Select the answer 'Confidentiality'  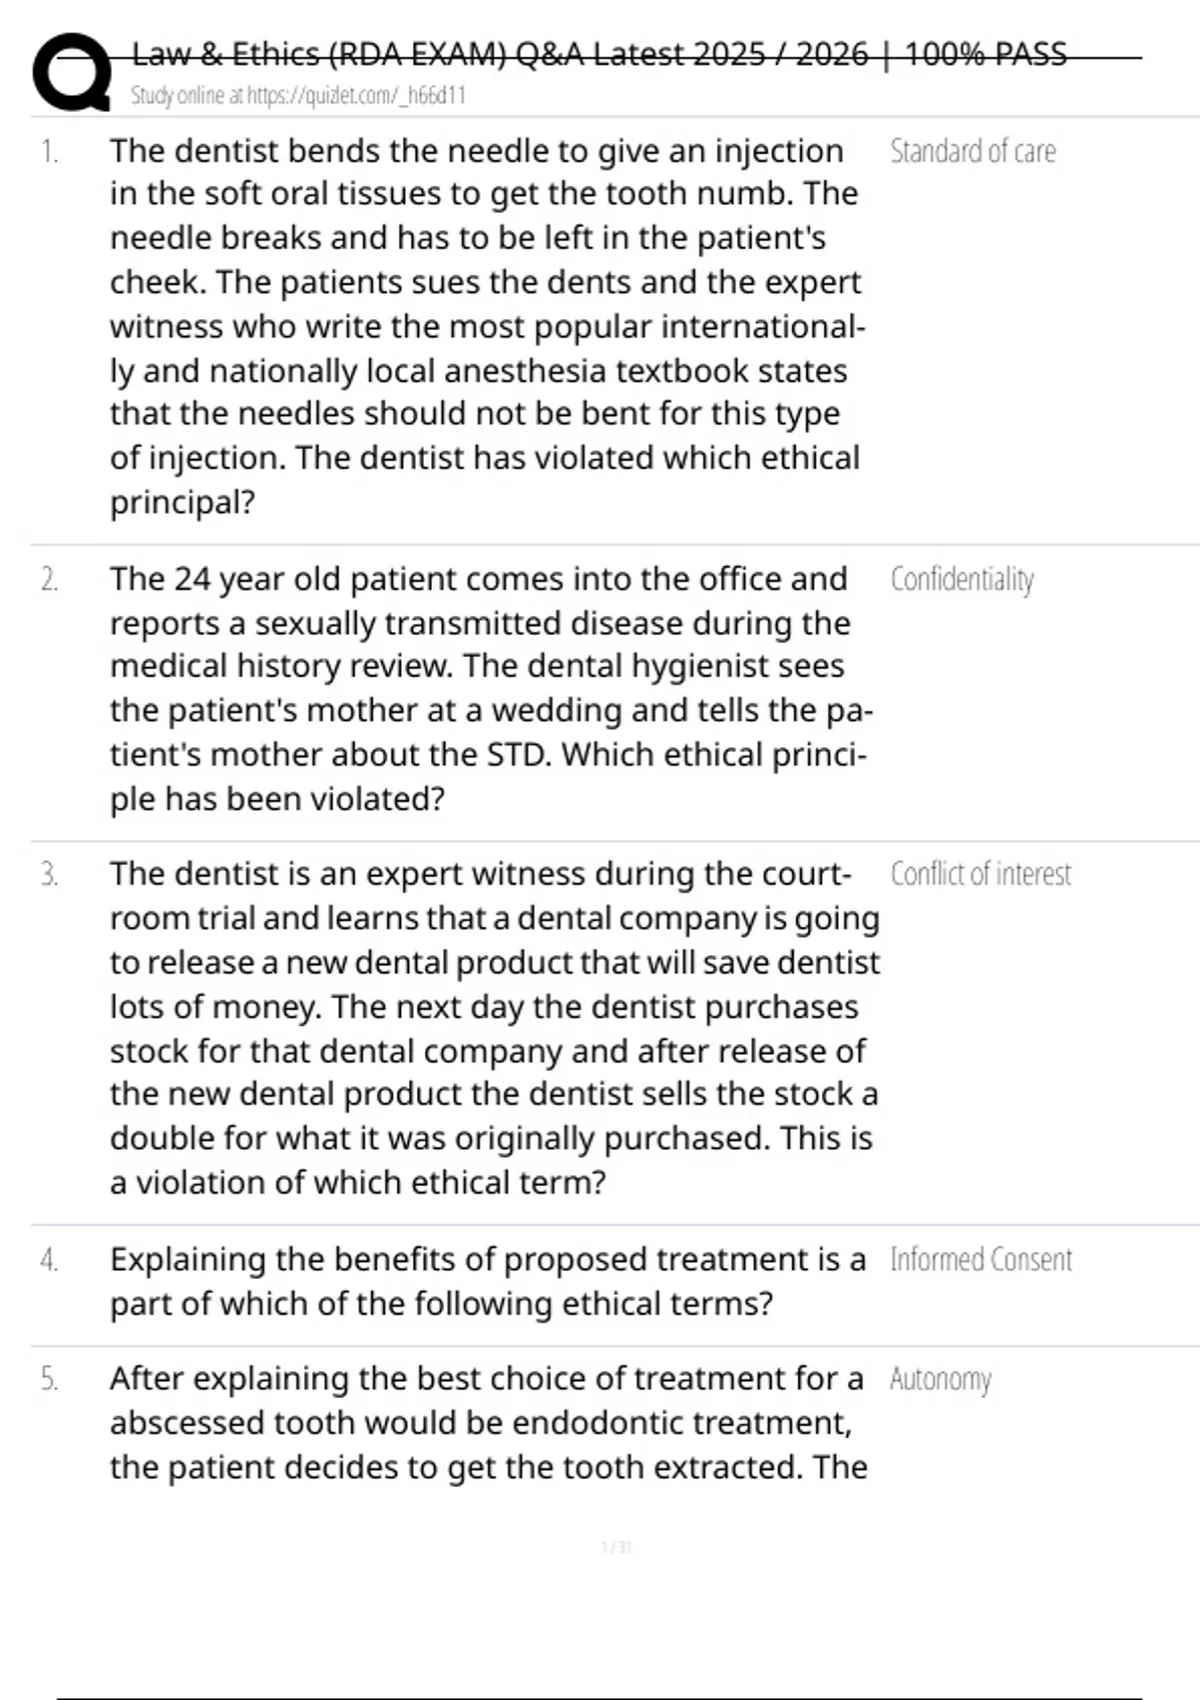pos(961,580)
